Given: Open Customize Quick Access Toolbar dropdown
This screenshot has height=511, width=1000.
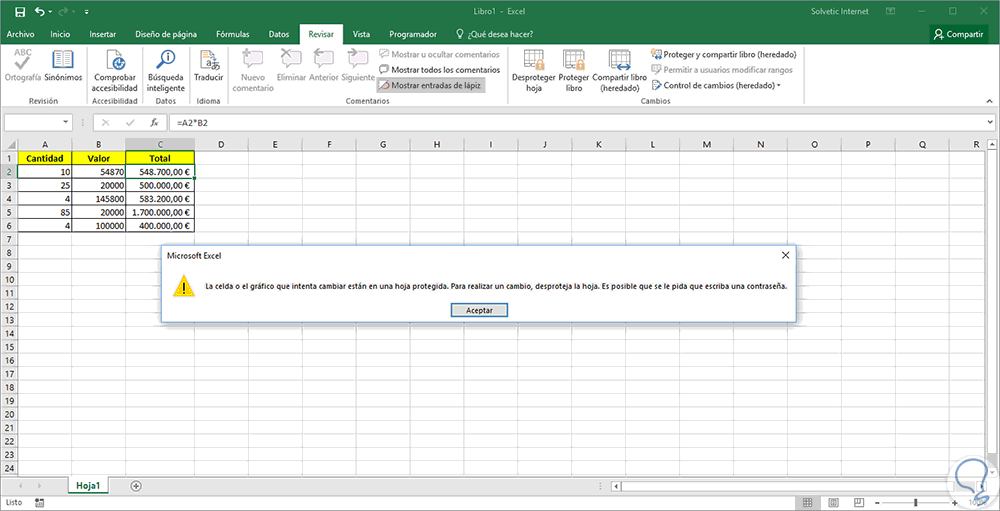Looking at the screenshot, I should tap(87, 11).
